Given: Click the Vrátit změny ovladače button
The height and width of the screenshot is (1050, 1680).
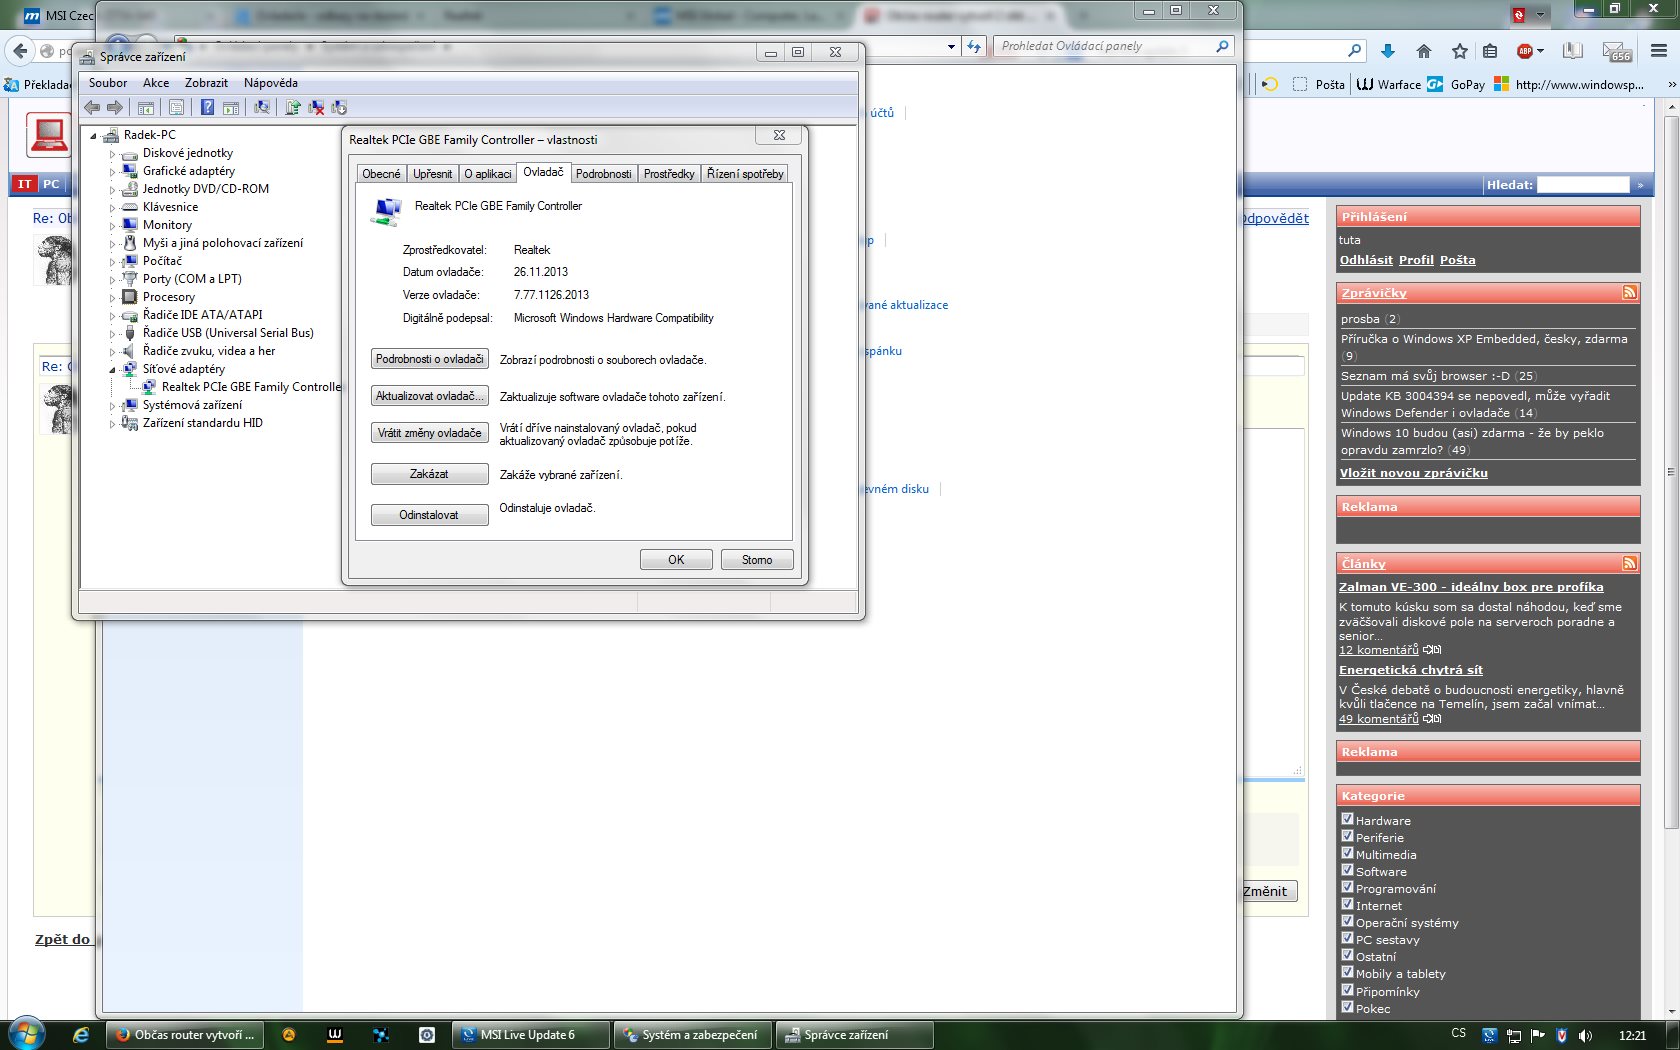Looking at the screenshot, I should 430,433.
